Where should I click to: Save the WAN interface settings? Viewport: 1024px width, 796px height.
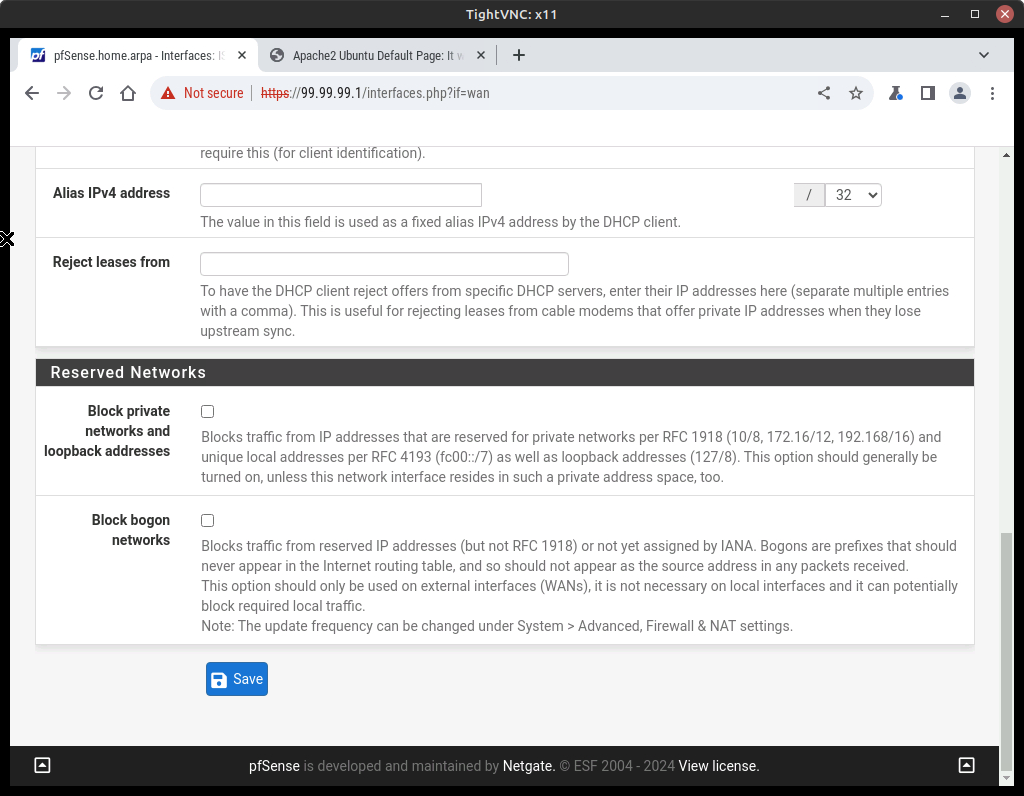pos(236,679)
